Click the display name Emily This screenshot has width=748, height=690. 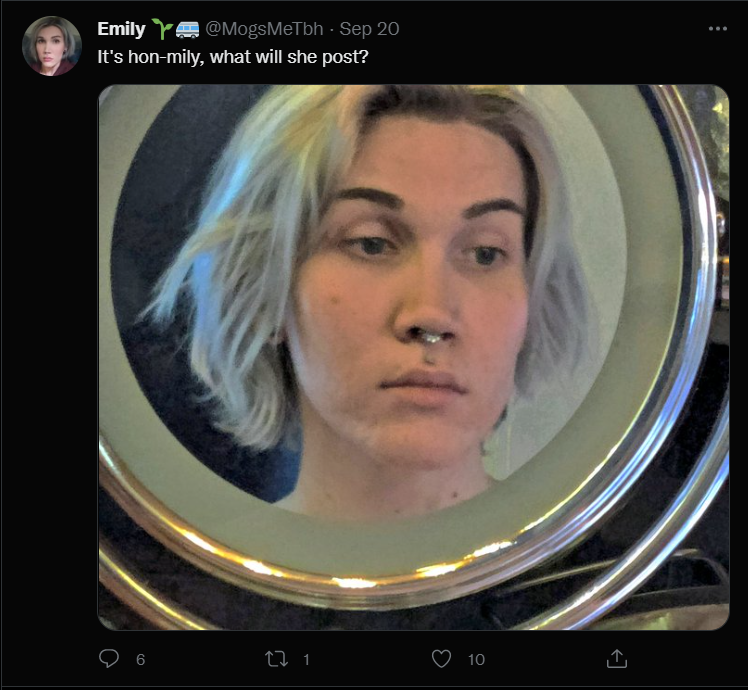[x=121, y=29]
